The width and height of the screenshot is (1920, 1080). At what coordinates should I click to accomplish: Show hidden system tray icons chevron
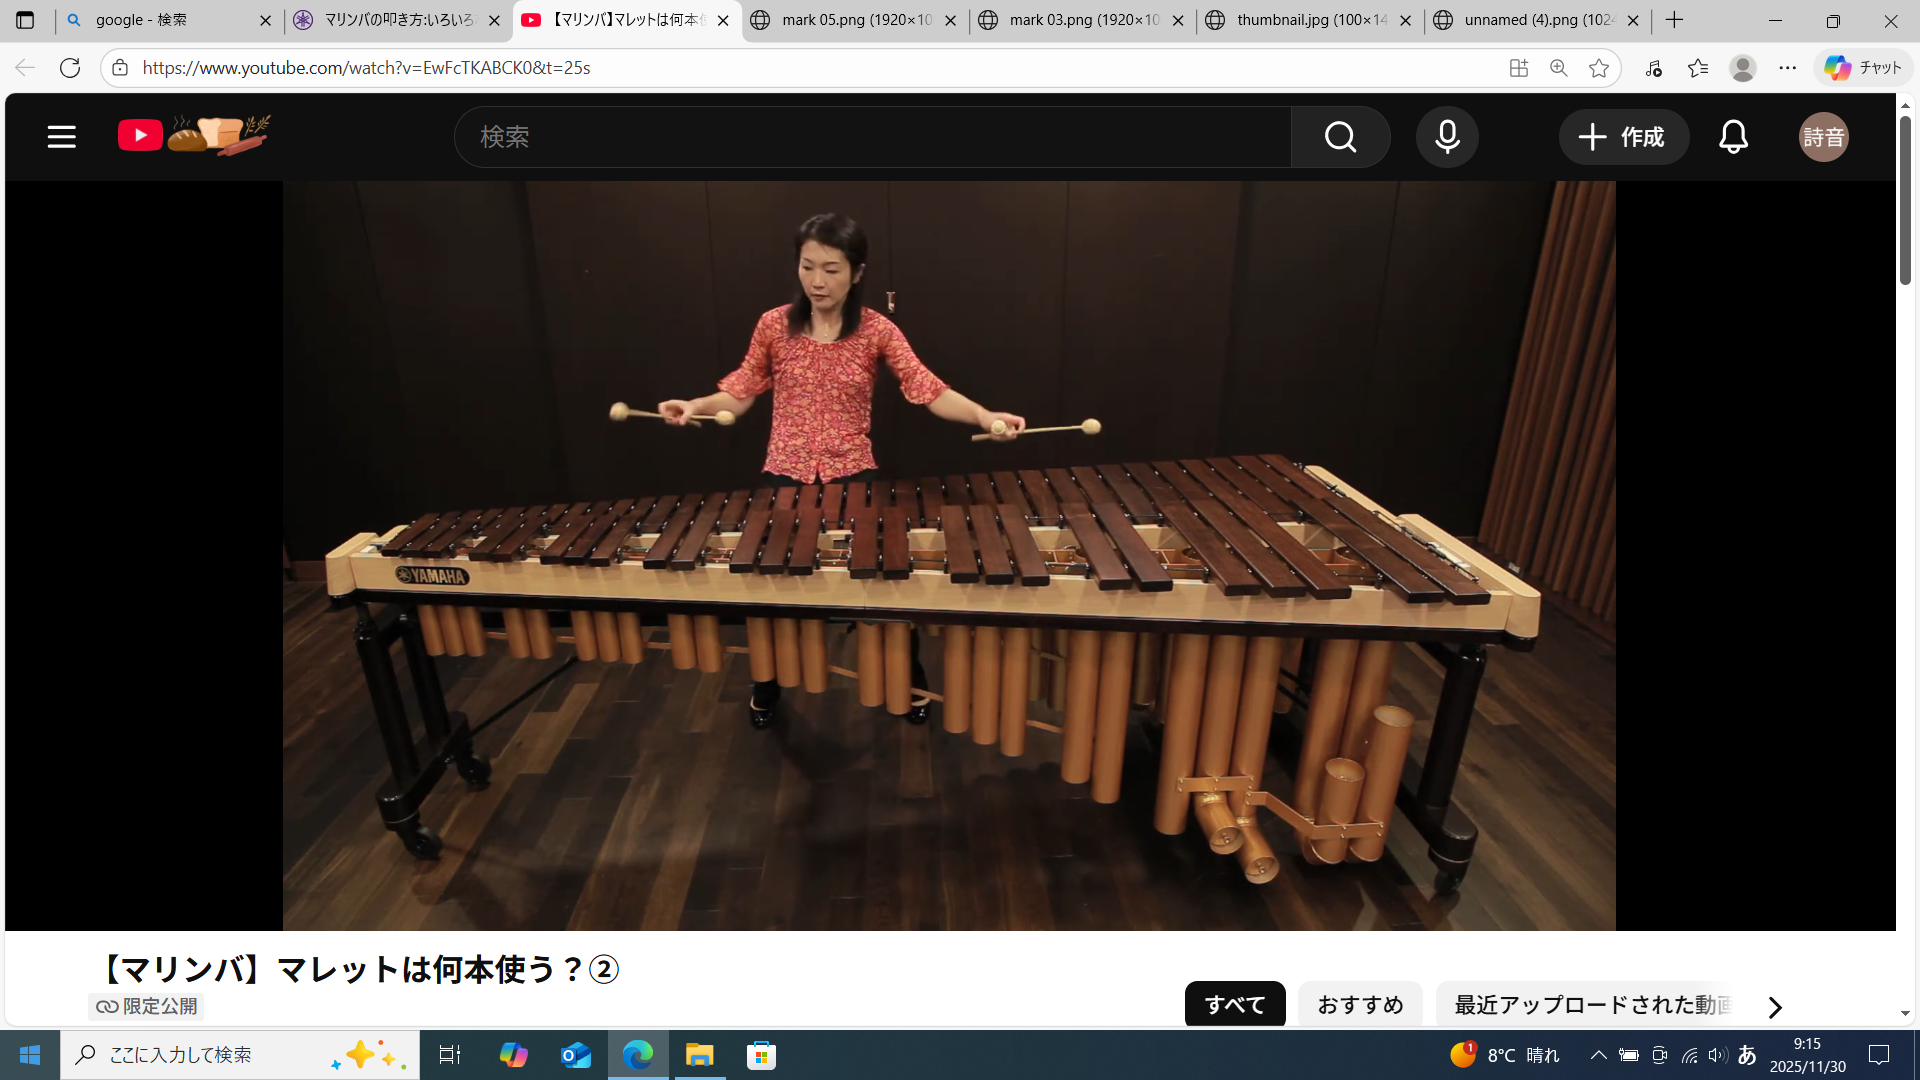point(1598,1055)
